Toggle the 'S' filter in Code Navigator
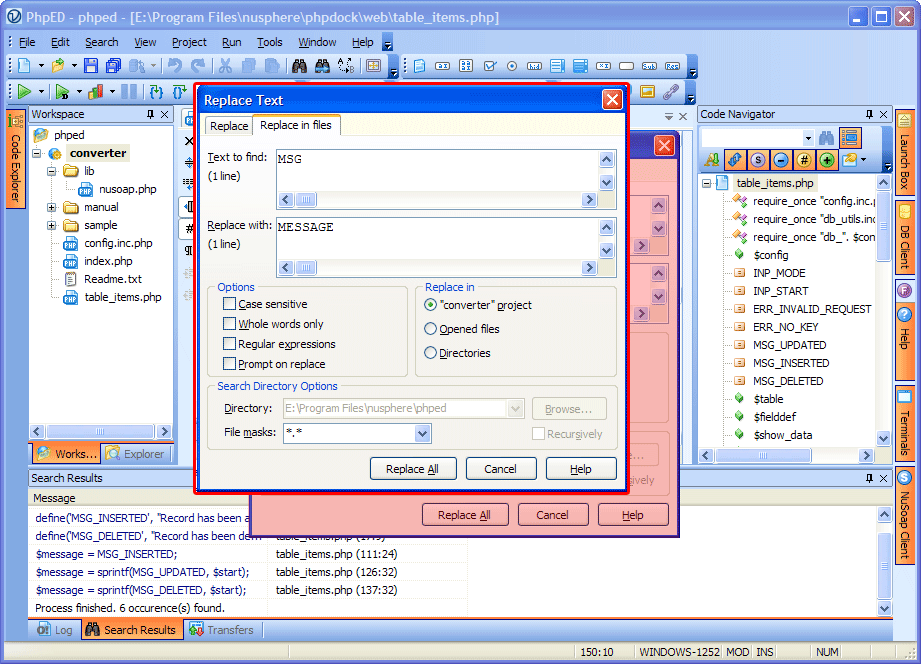The height and width of the screenshot is (664, 921). pos(758,159)
